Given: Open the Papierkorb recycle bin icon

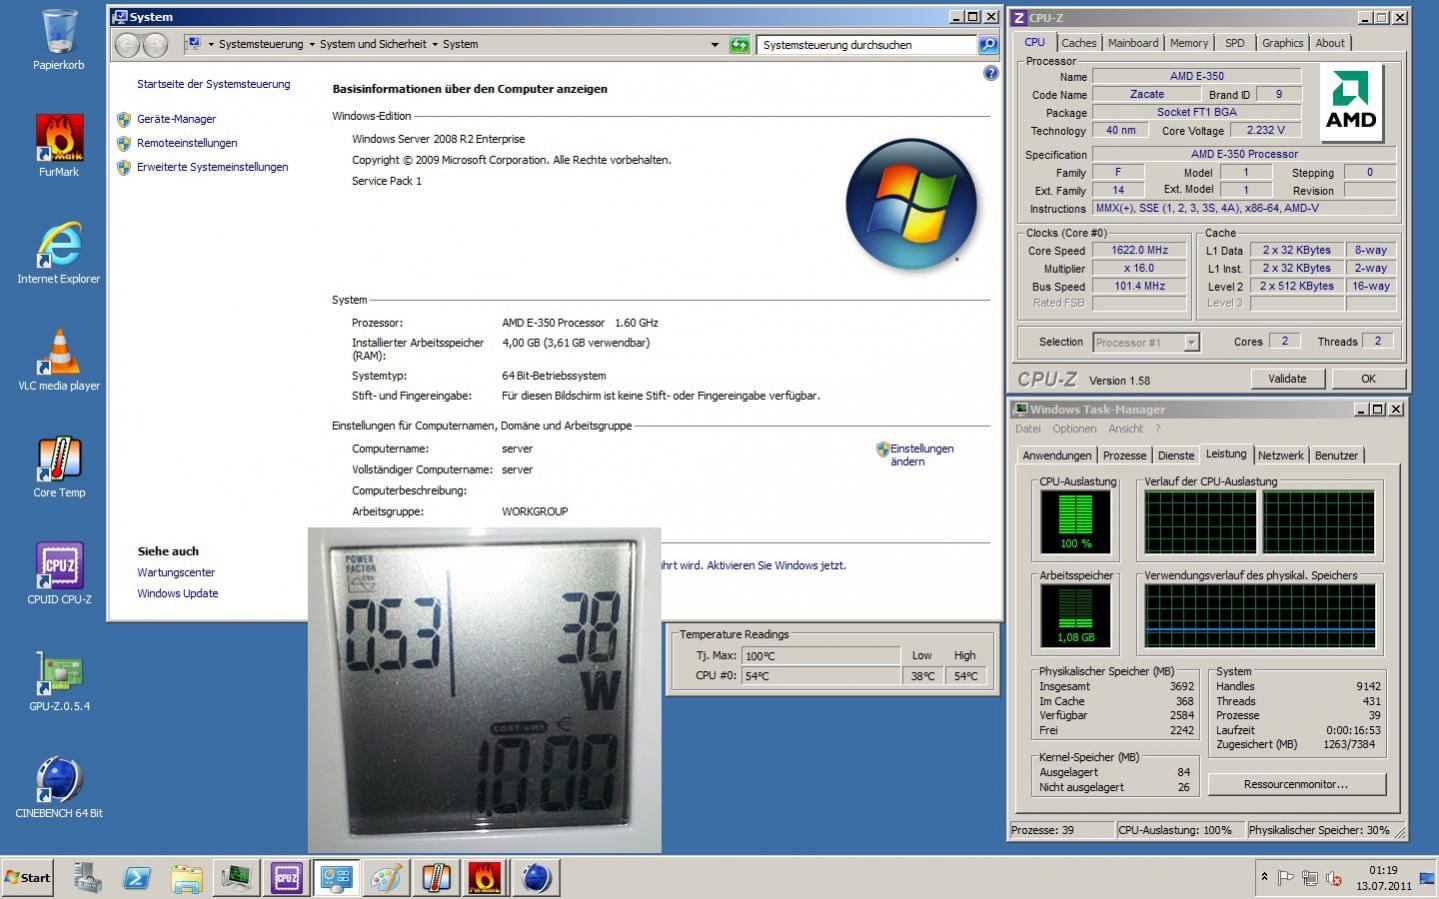Looking at the screenshot, I should pyautogui.click(x=59, y=40).
